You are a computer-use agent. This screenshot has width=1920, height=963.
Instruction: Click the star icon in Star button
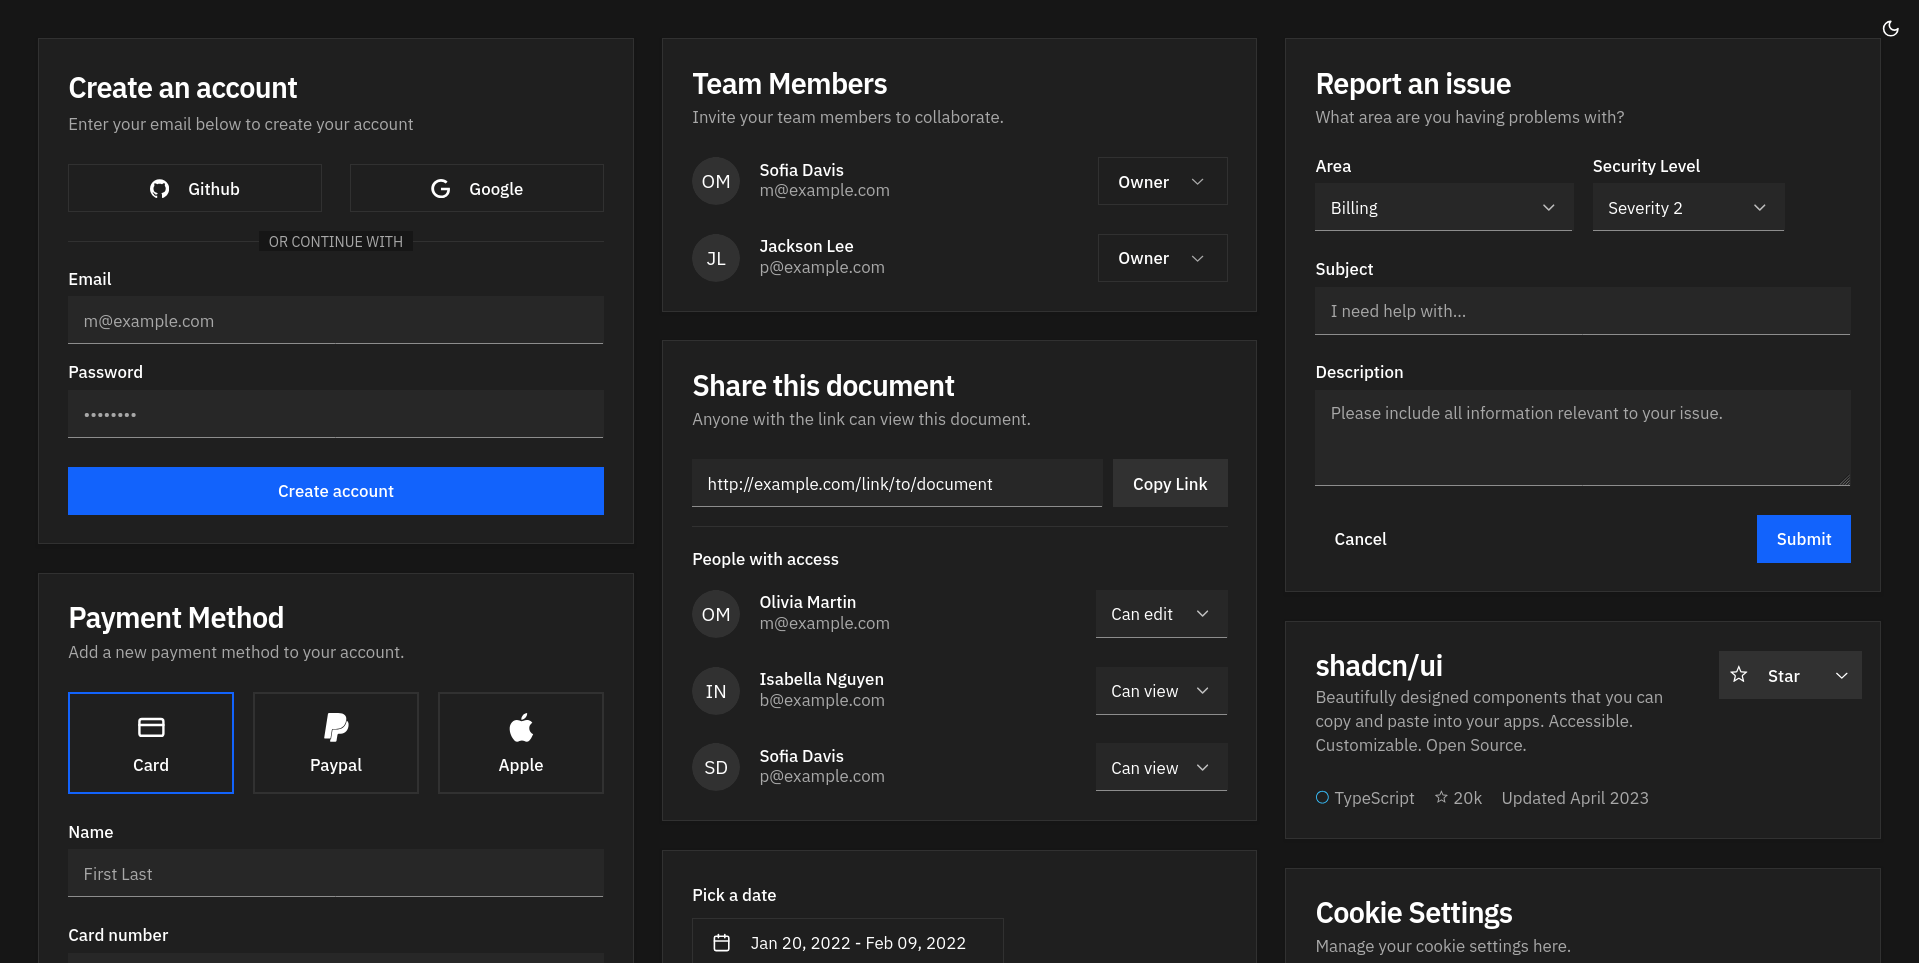1739,675
